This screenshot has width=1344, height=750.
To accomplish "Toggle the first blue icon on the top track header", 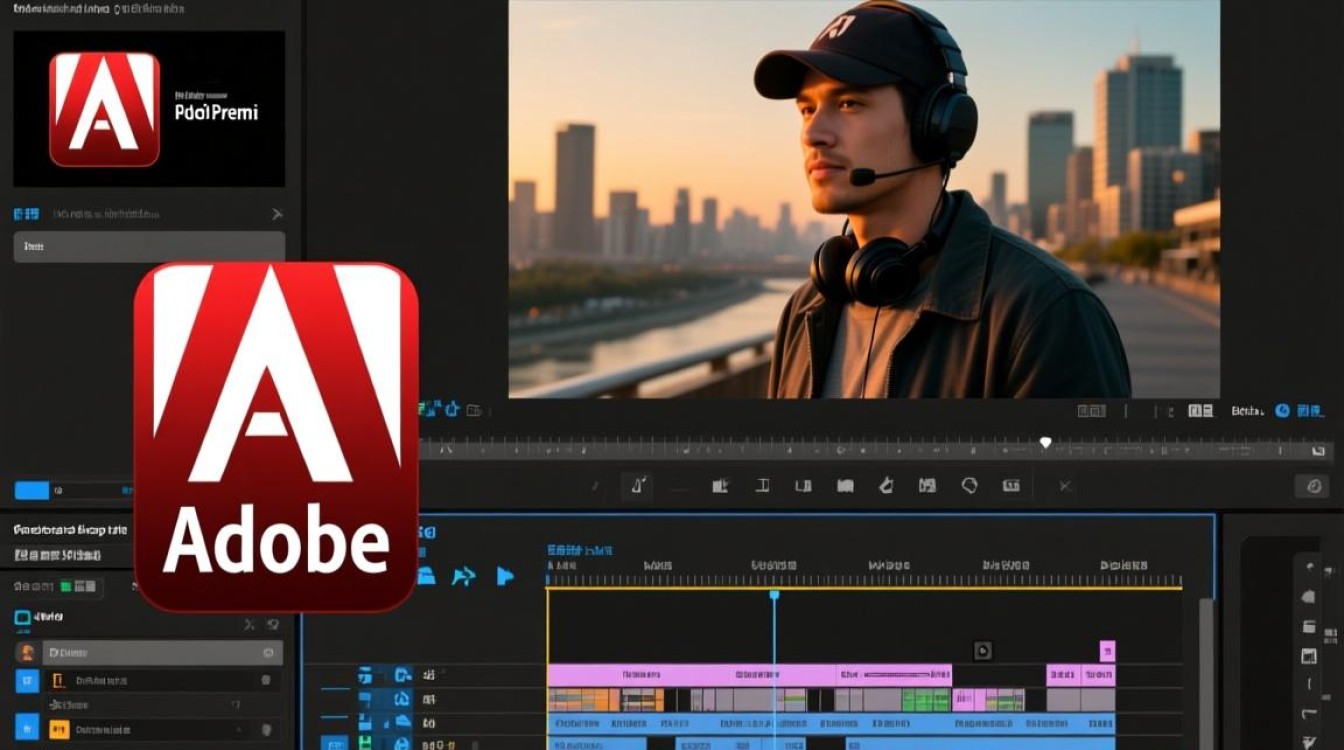I will tap(366, 676).
